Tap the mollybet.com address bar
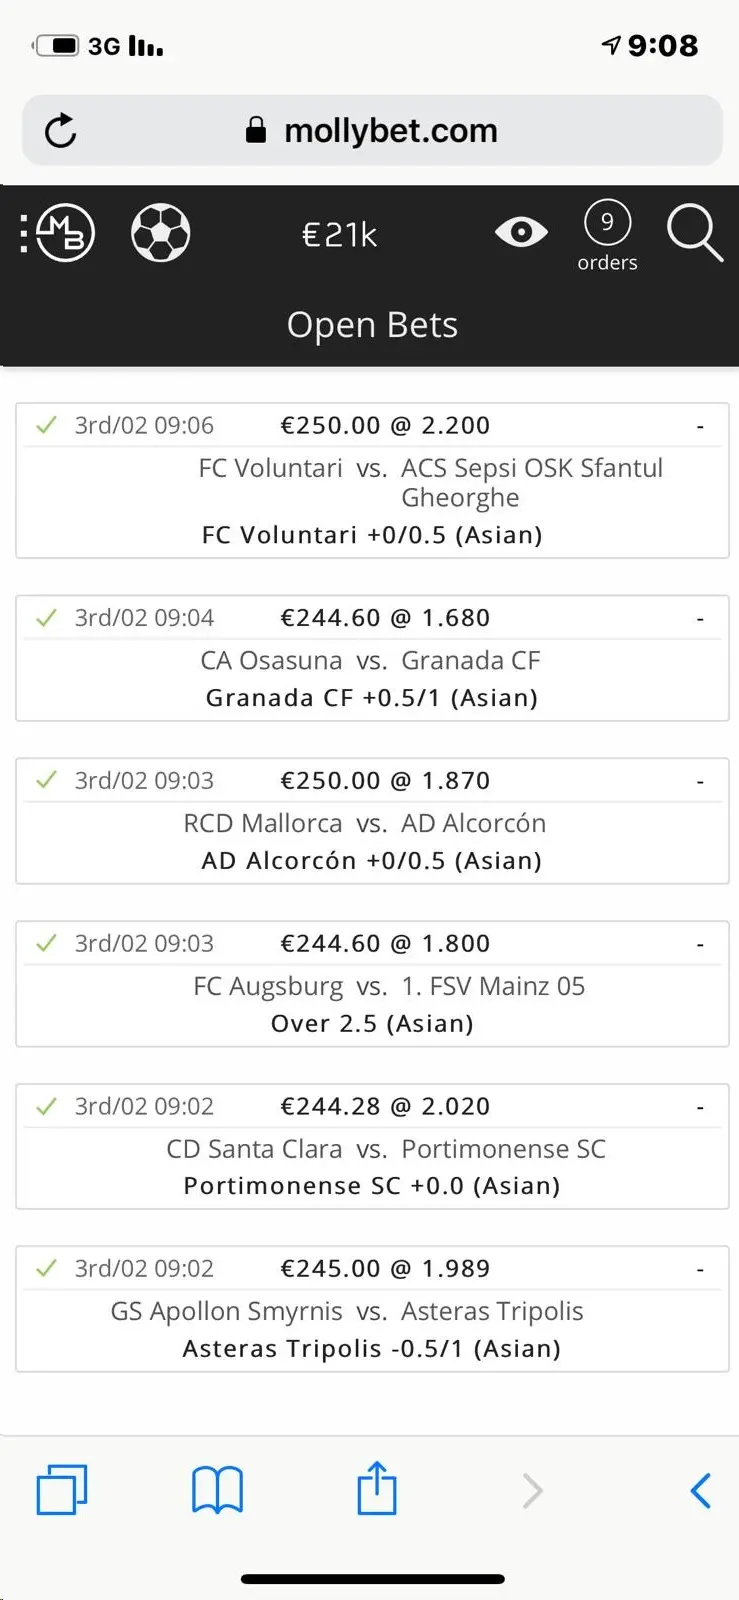The image size is (739, 1600). coord(390,131)
